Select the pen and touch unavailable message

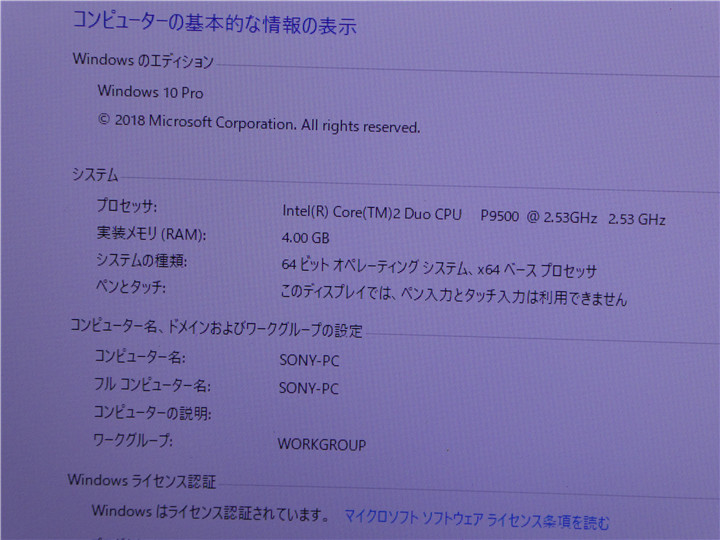tap(454, 294)
